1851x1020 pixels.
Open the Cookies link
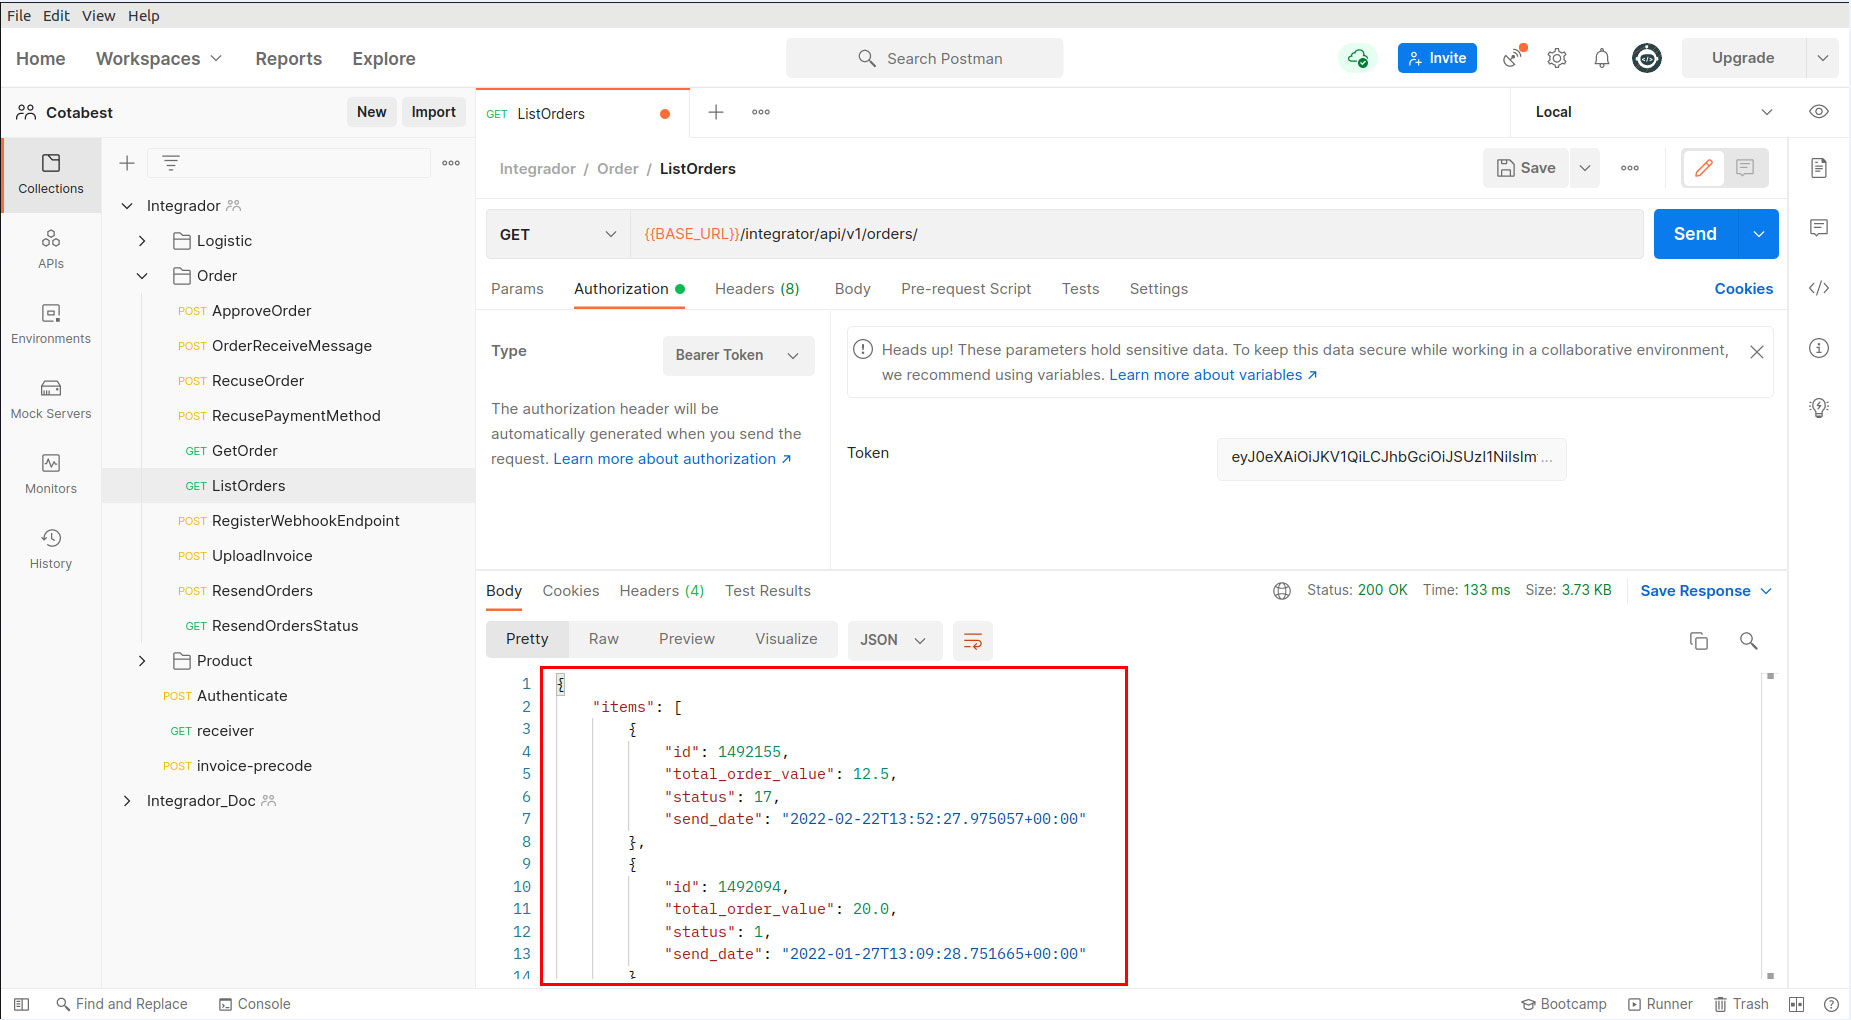pyautogui.click(x=1744, y=289)
